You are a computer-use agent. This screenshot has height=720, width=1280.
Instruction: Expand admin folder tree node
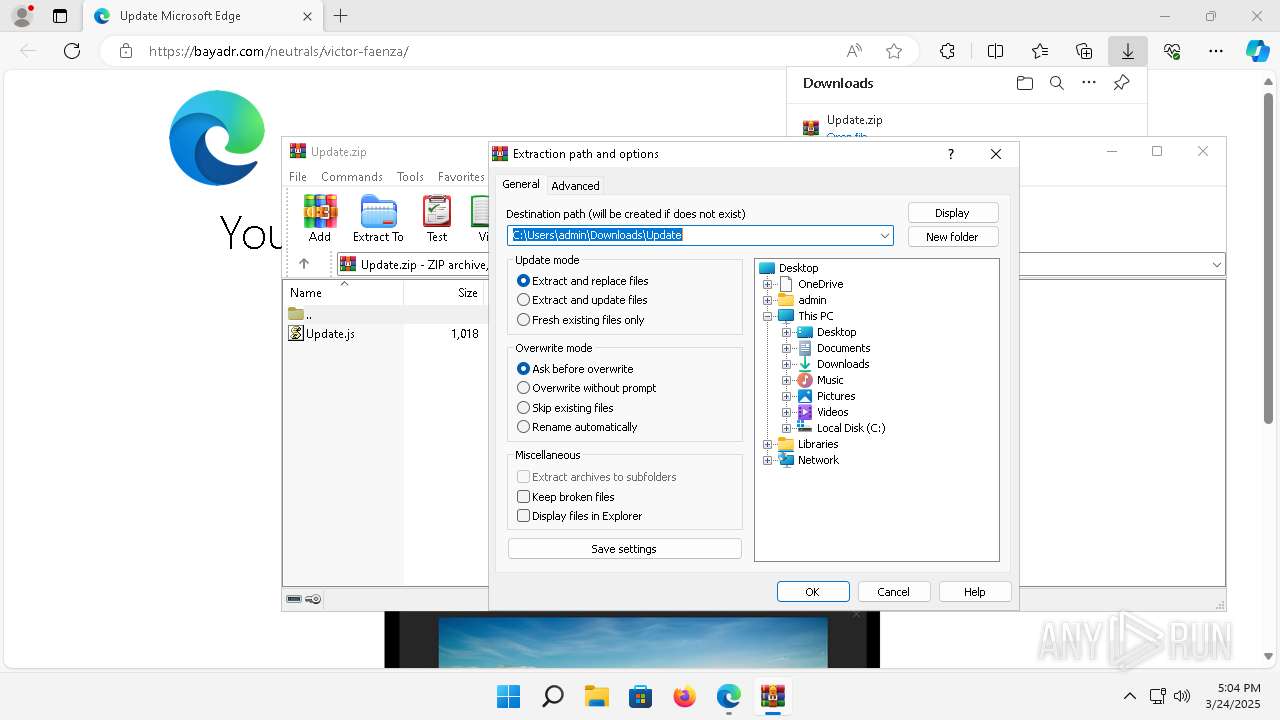click(767, 300)
